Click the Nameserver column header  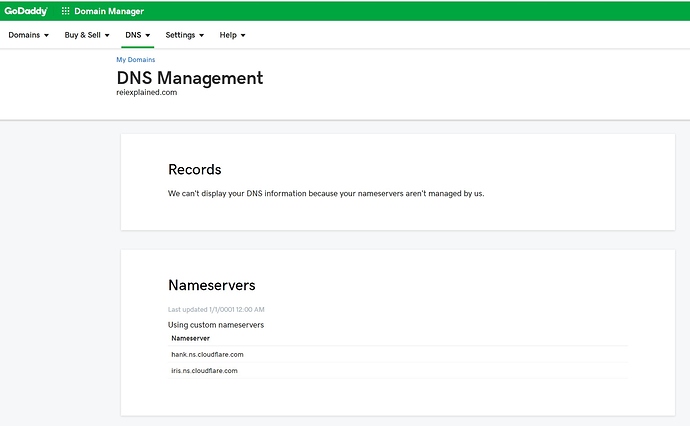click(191, 338)
